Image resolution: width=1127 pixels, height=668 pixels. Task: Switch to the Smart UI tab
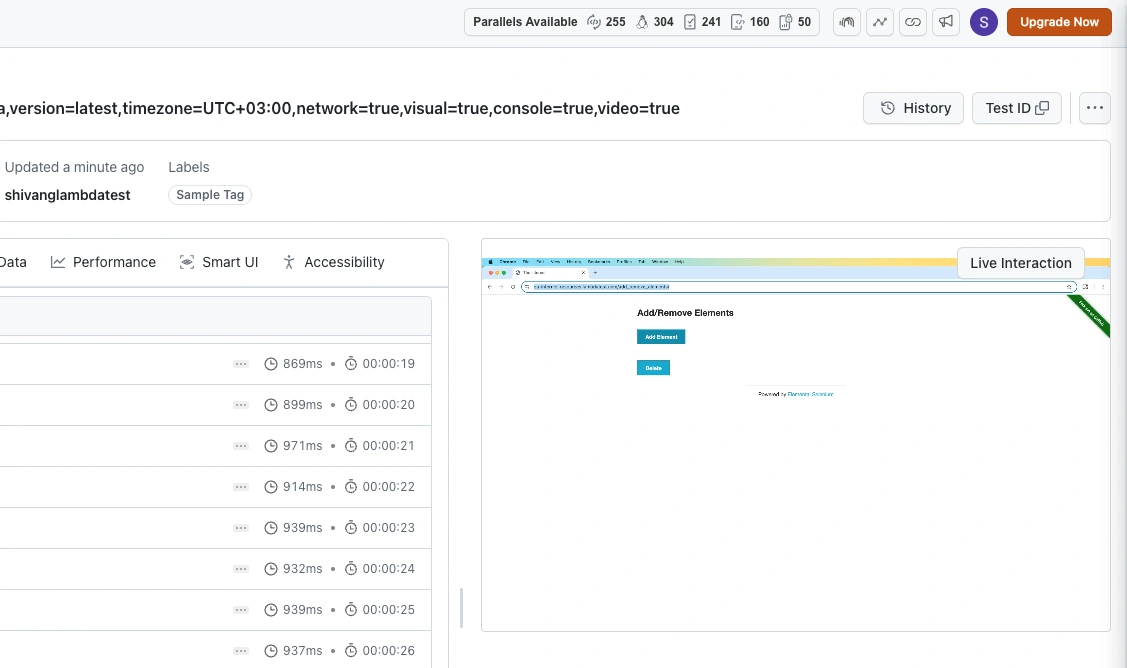[x=218, y=262]
